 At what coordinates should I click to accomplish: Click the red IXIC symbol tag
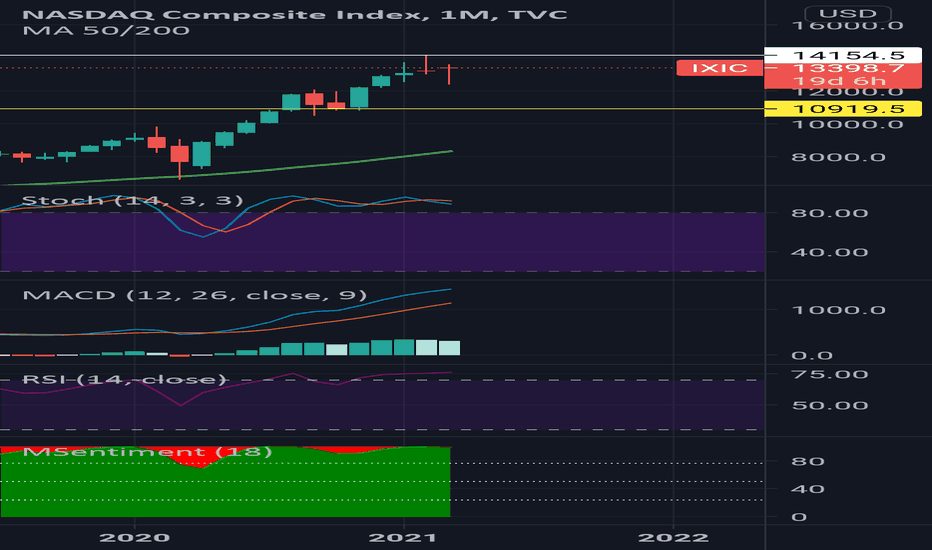(x=720, y=68)
